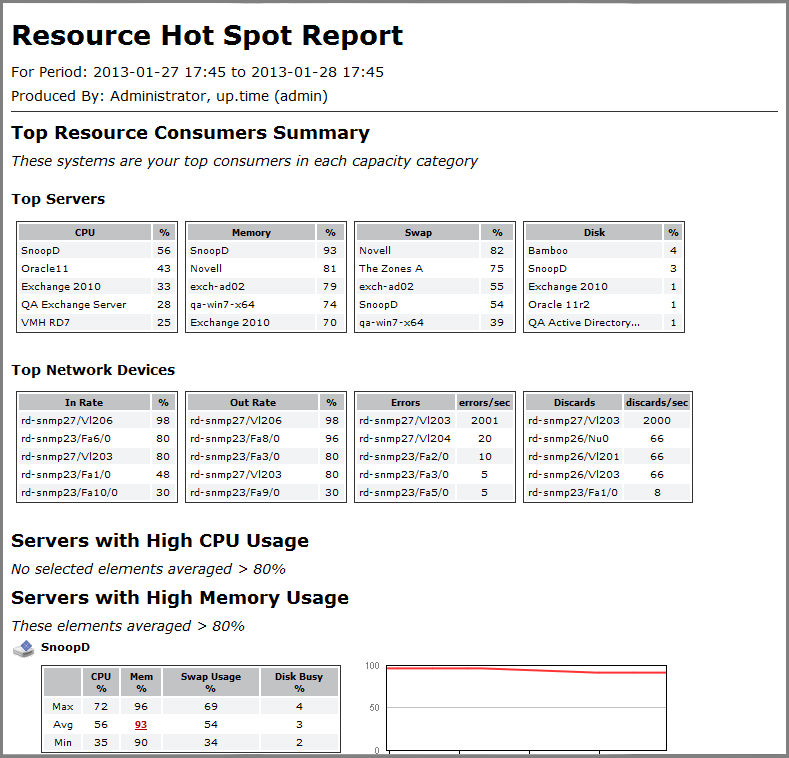Image resolution: width=789 pixels, height=758 pixels.
Task: Click SnoopD in the CPU table
Action: tap(39, 251)
